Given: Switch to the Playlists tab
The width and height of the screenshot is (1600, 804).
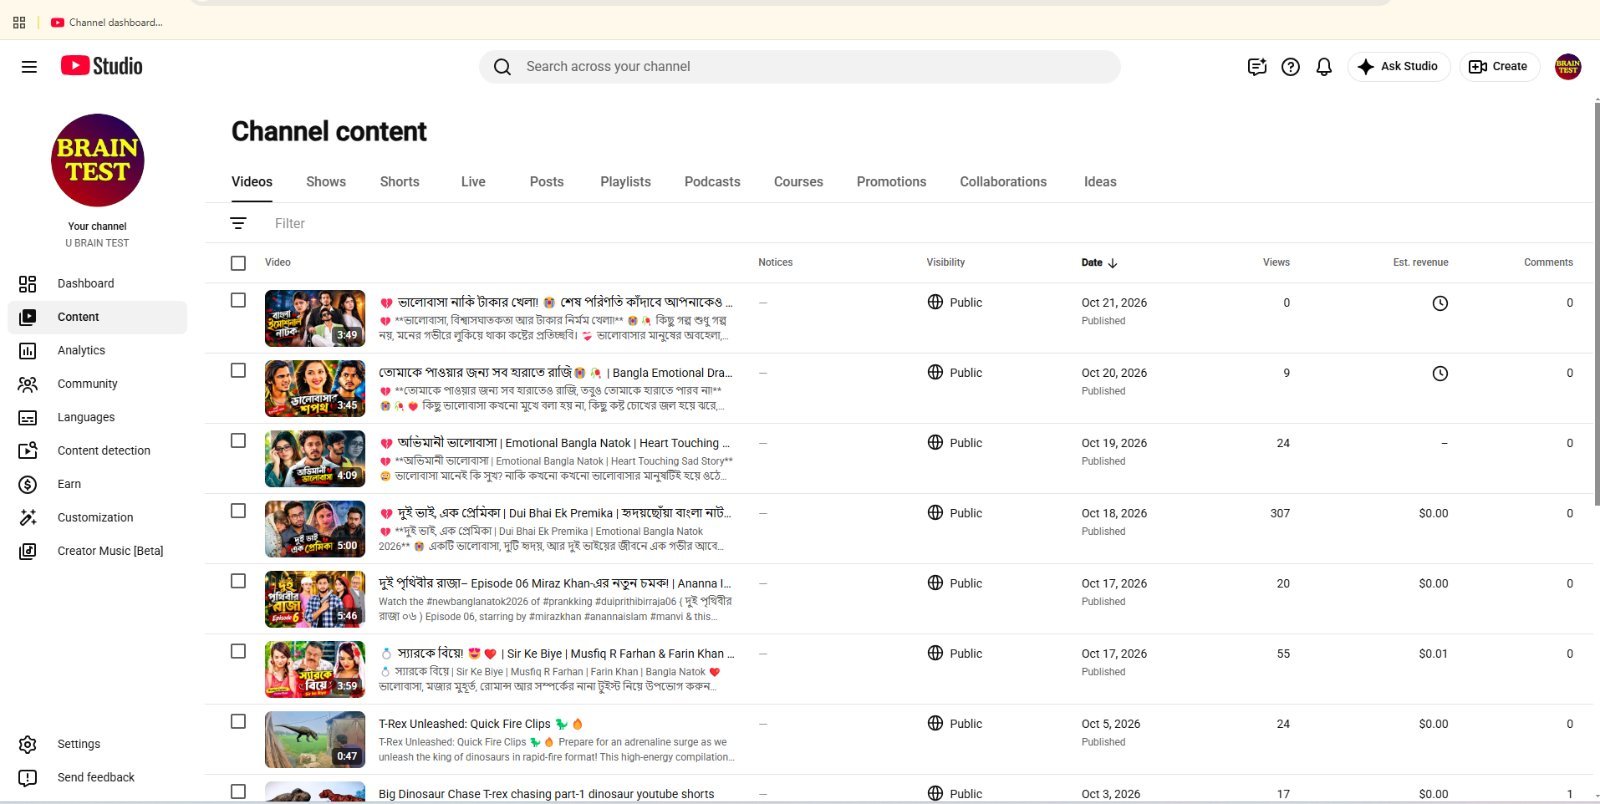Looking at the screenshot, I should click(x=625, y=182).
